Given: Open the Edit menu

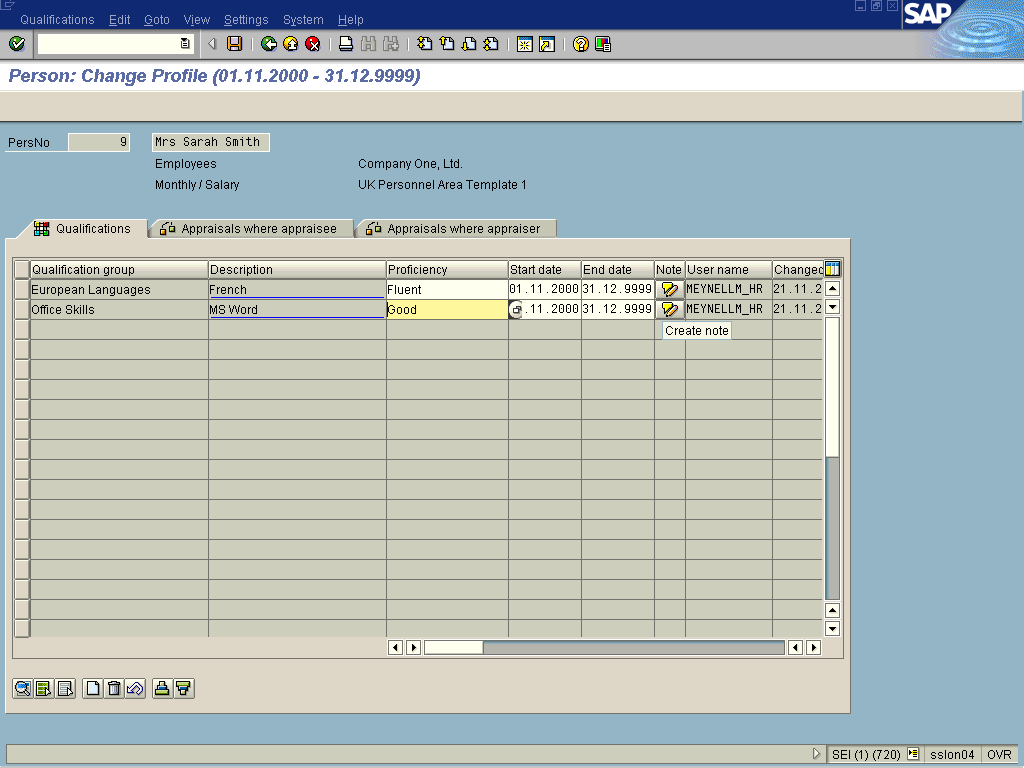Looking at the screenshot, I should point(120,20).
